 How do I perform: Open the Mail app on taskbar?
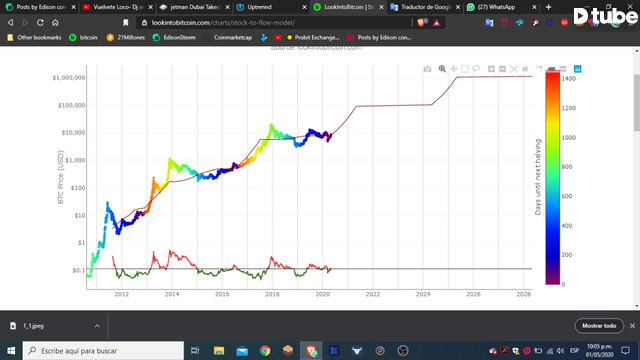[x=242, y=351]
